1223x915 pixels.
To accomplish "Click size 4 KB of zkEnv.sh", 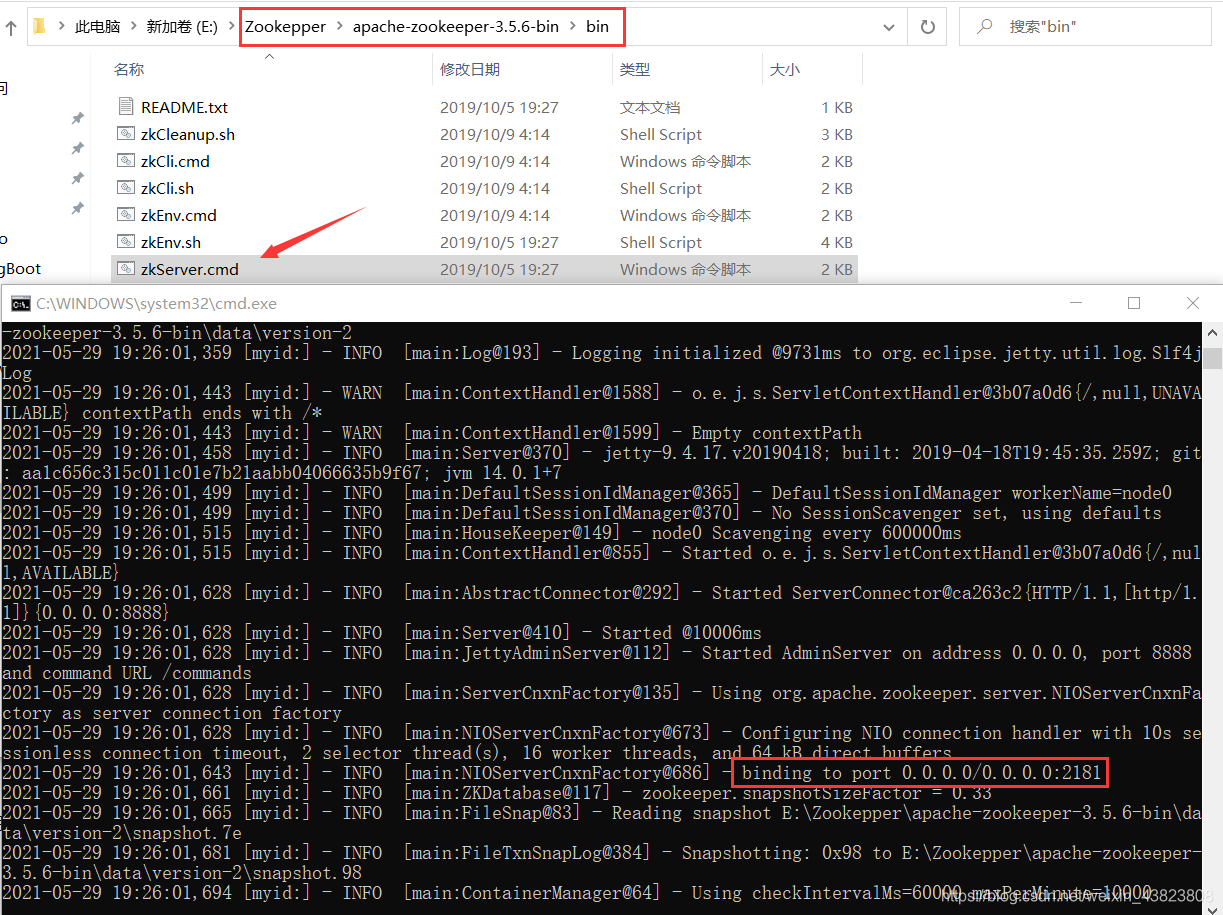I will coord(837,242).
